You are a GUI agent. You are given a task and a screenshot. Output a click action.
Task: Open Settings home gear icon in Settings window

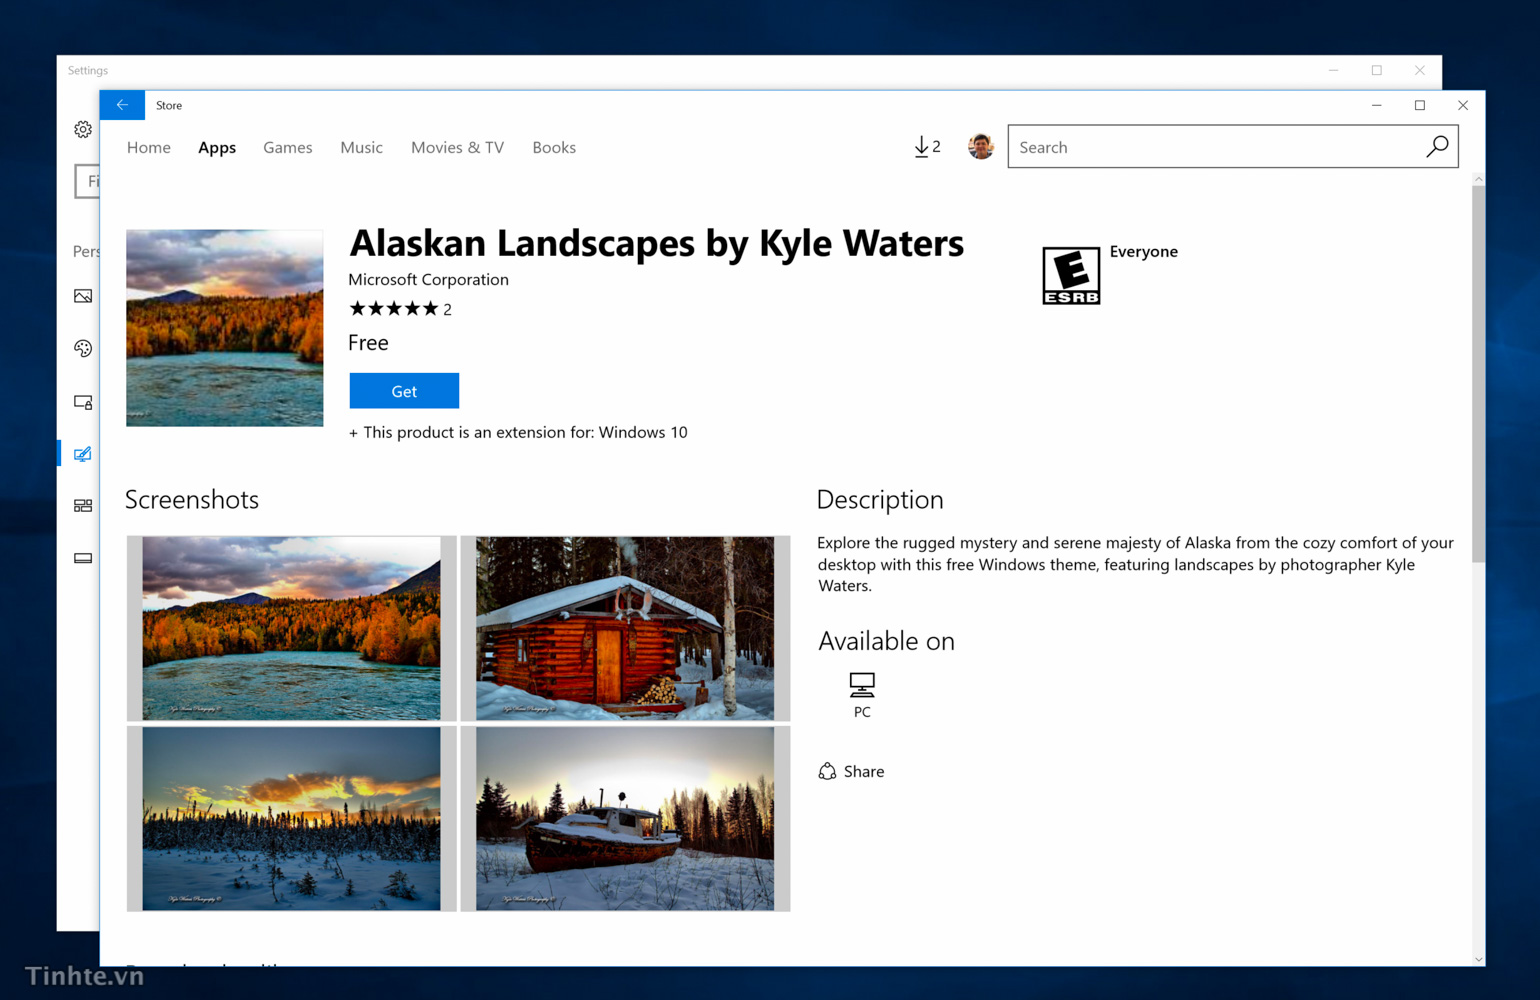pos(83,129)
